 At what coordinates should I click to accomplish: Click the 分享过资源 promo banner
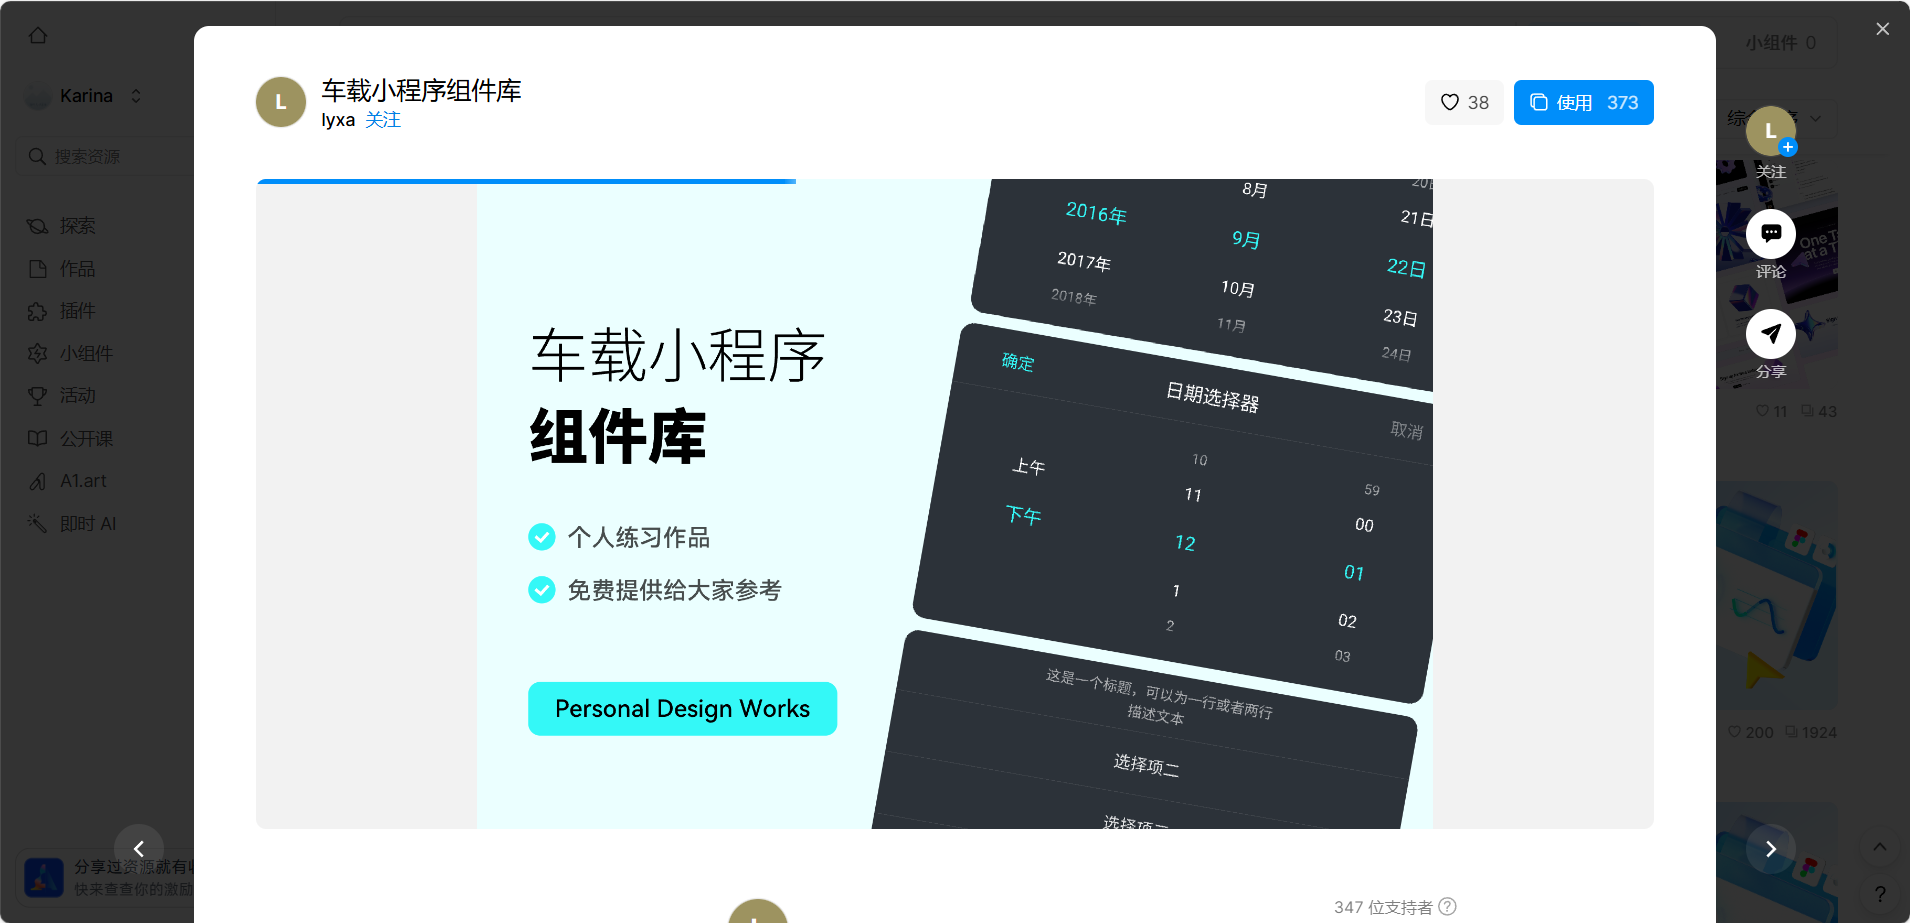pyautogui.click(x=105, y=877)
